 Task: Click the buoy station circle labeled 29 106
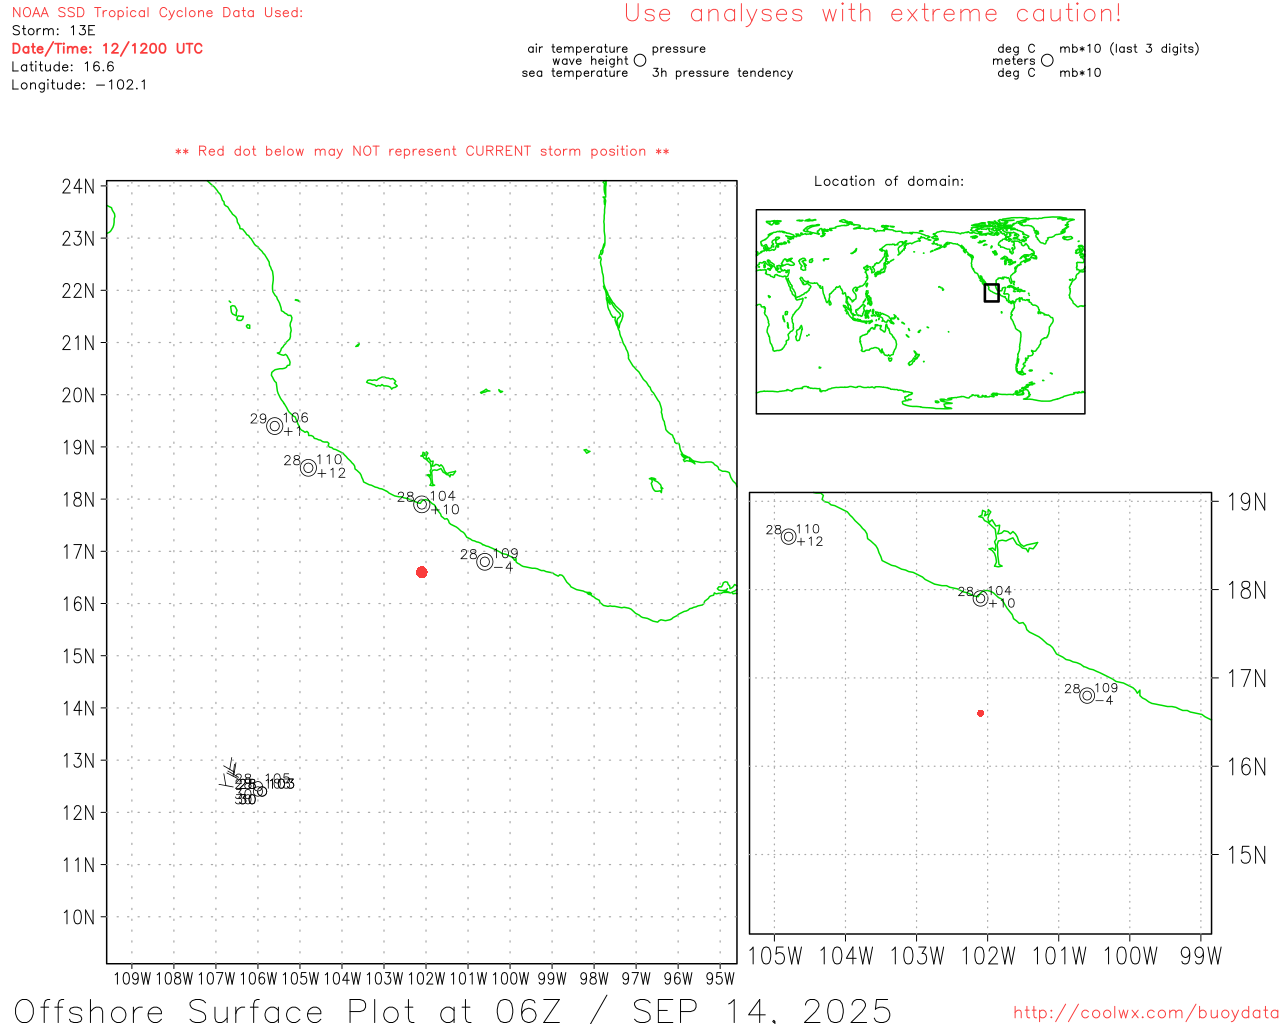(275, 426)
